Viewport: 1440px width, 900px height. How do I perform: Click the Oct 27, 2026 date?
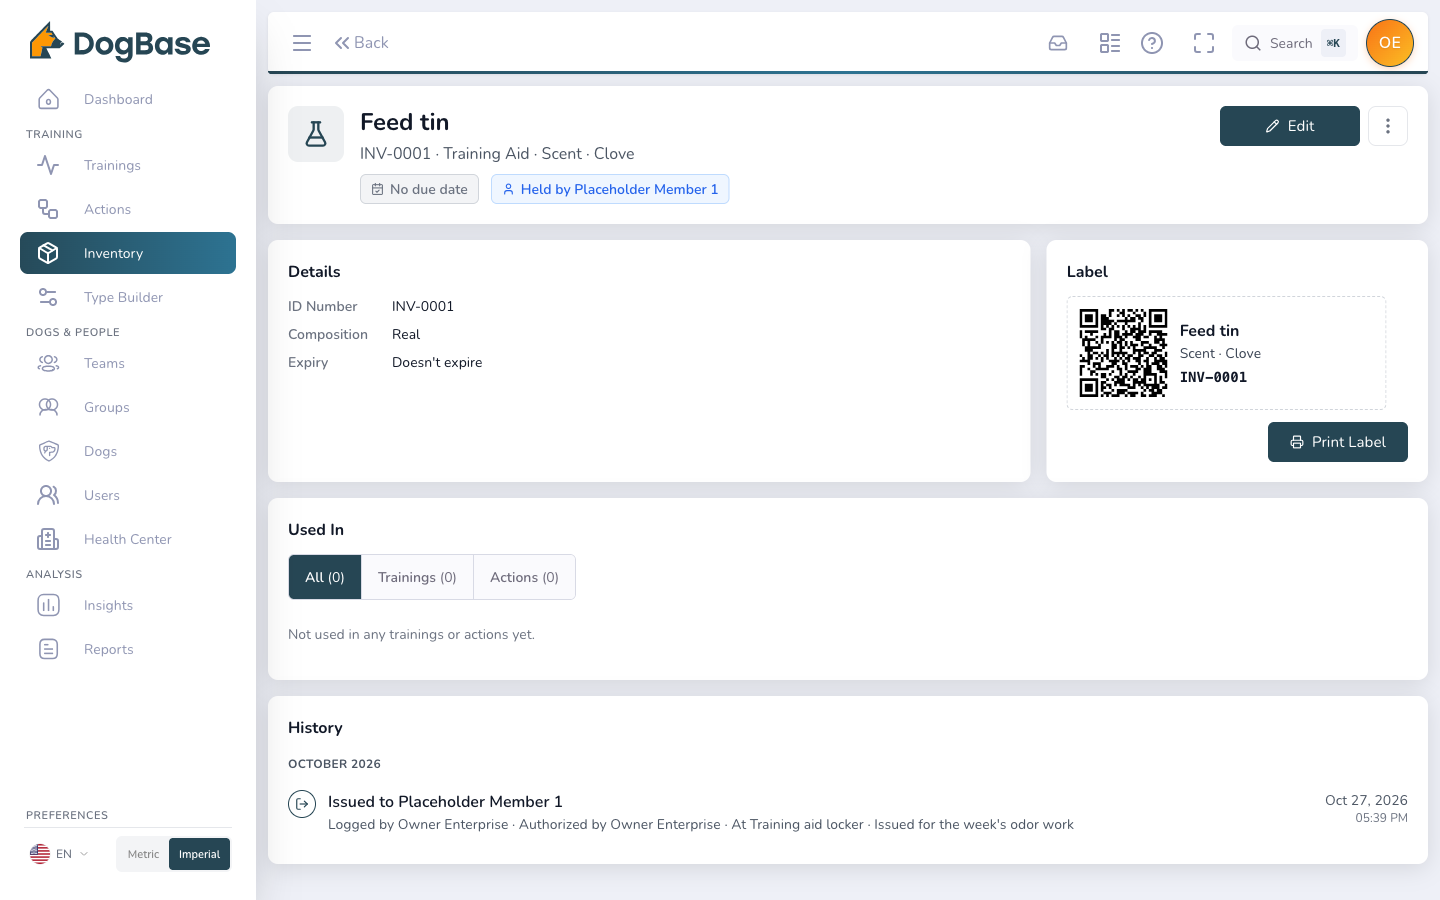coord(1366,800)
